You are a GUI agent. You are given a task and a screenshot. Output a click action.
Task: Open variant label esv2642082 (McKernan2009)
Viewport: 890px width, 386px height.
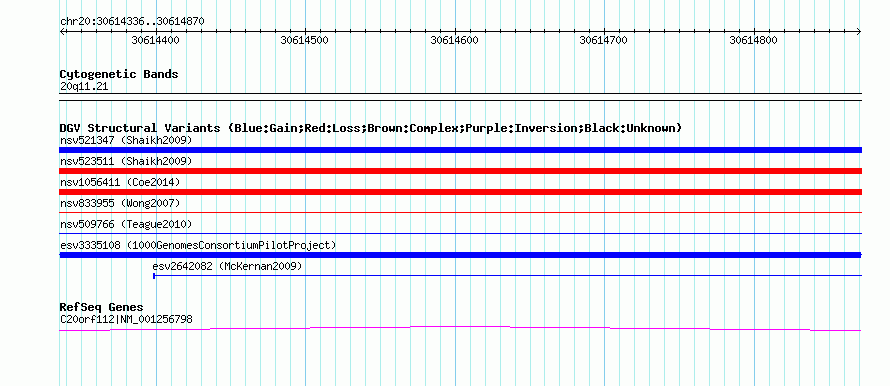click(228, 266)
